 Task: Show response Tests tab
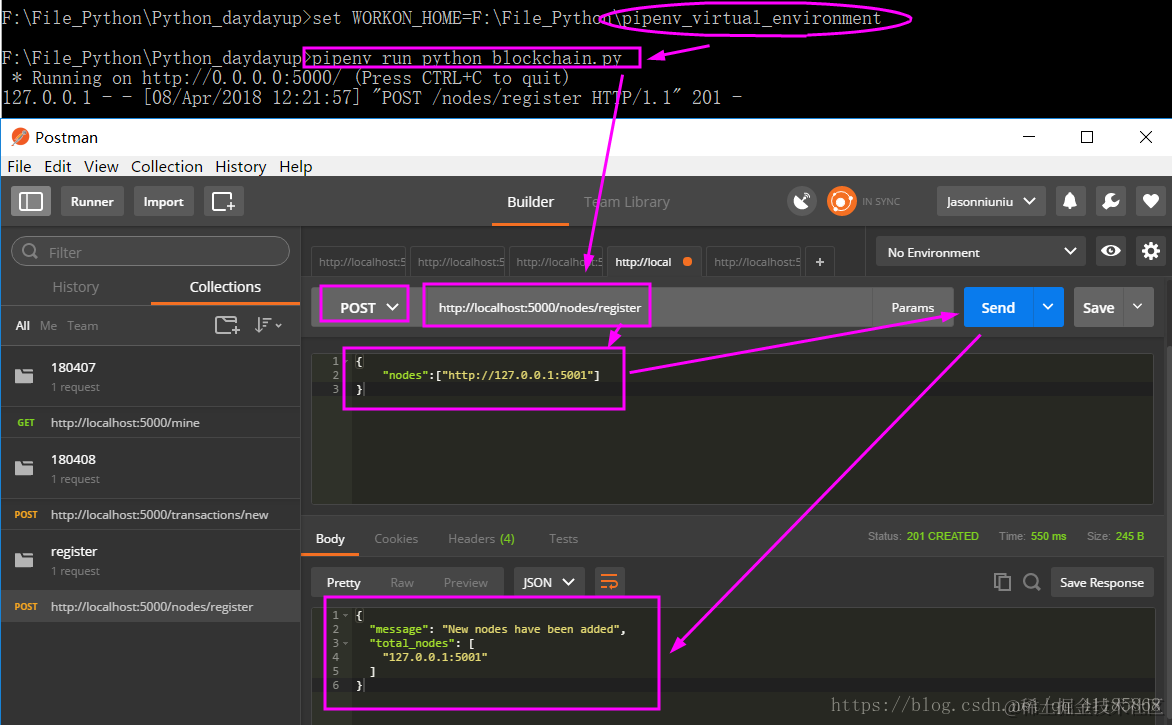563,538
